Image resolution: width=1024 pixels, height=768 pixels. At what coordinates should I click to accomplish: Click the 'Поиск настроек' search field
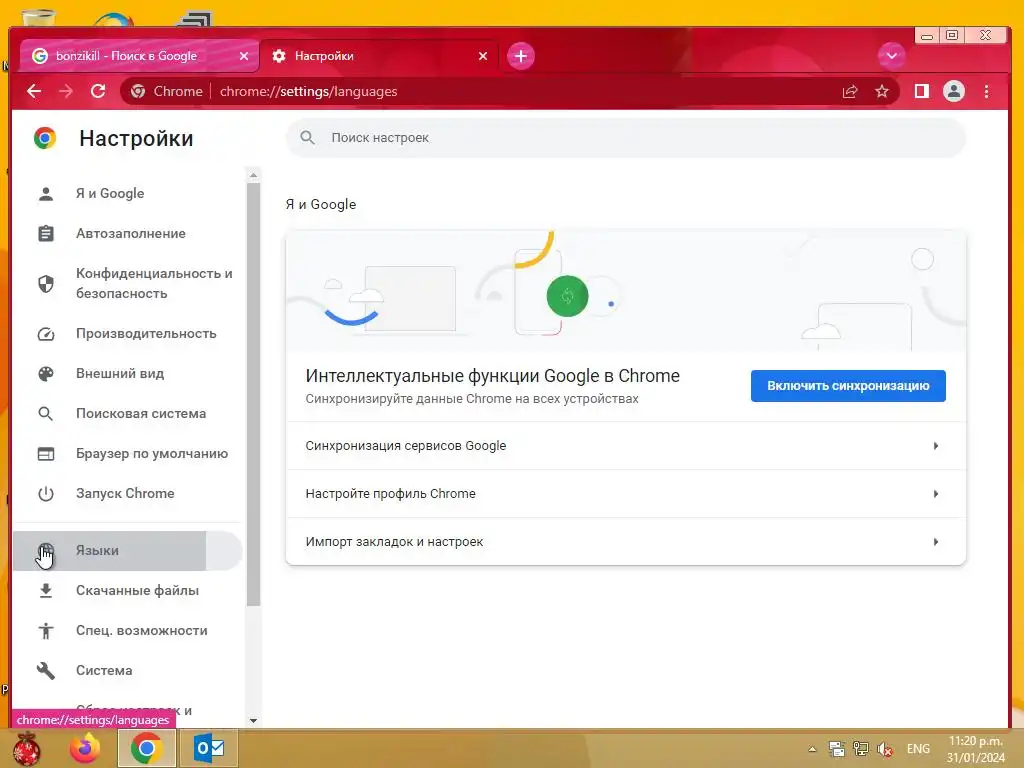click(x=625, y=138)
